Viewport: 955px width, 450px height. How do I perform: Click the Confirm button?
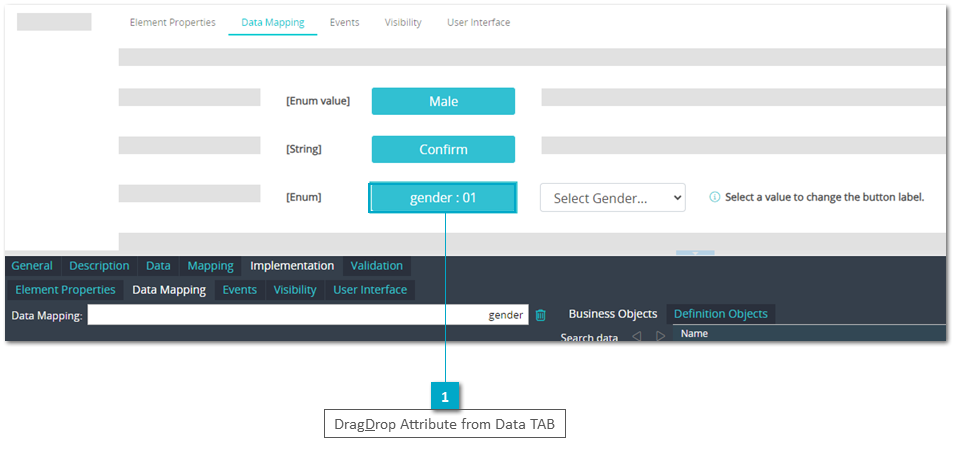click(443, 149)
